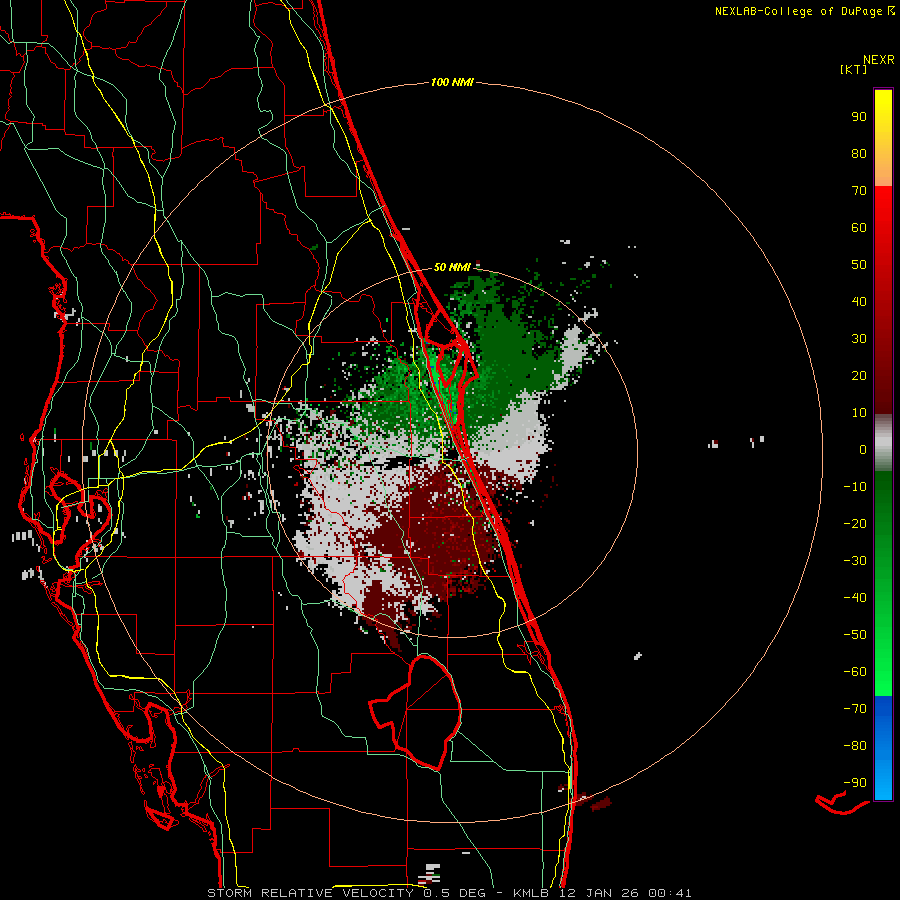Select the -70 value on the velocity scale

[855, 709]
